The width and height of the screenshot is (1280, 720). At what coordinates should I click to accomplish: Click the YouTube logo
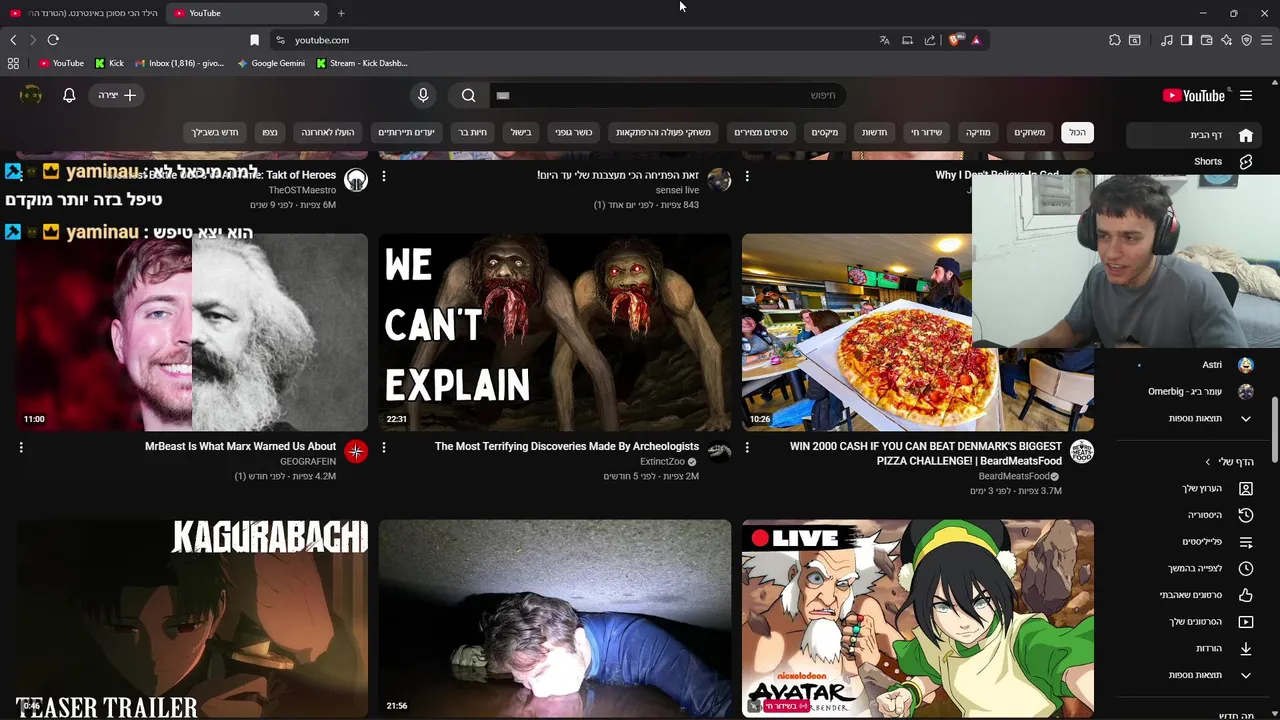1194,95
